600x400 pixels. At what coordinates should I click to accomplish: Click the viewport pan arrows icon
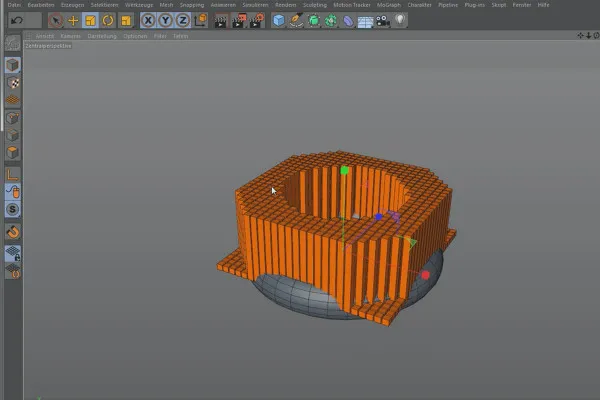point(580,35)
